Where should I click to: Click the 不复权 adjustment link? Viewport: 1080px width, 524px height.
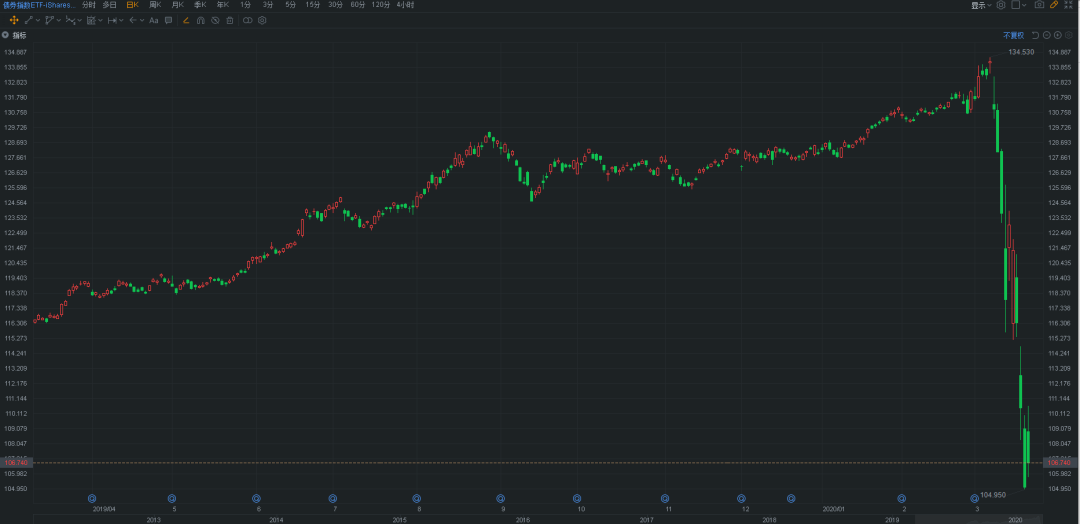click(1013, 35)
